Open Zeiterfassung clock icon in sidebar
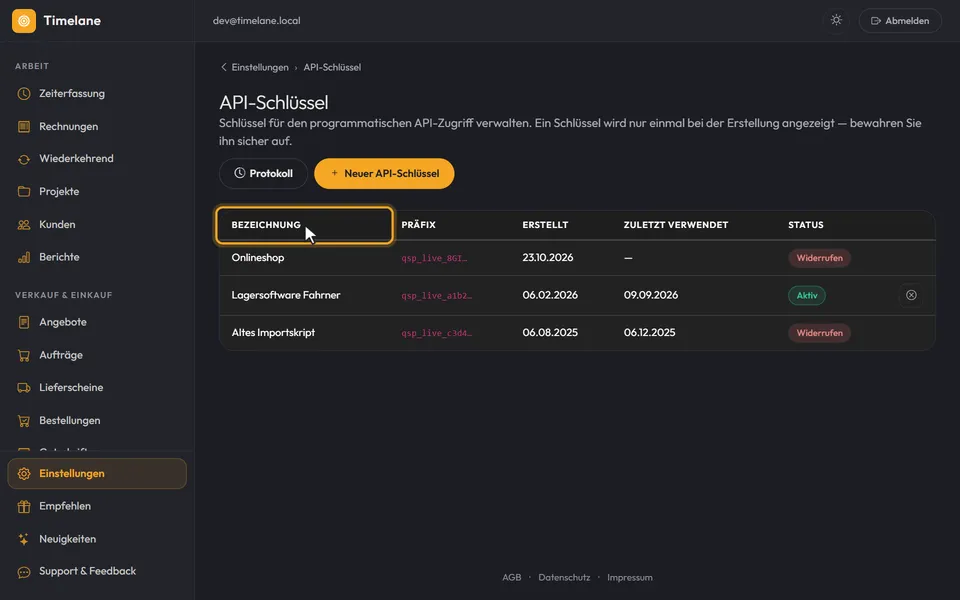The height and width of the screenshot is (600, 960). click(x=24, y=94)
